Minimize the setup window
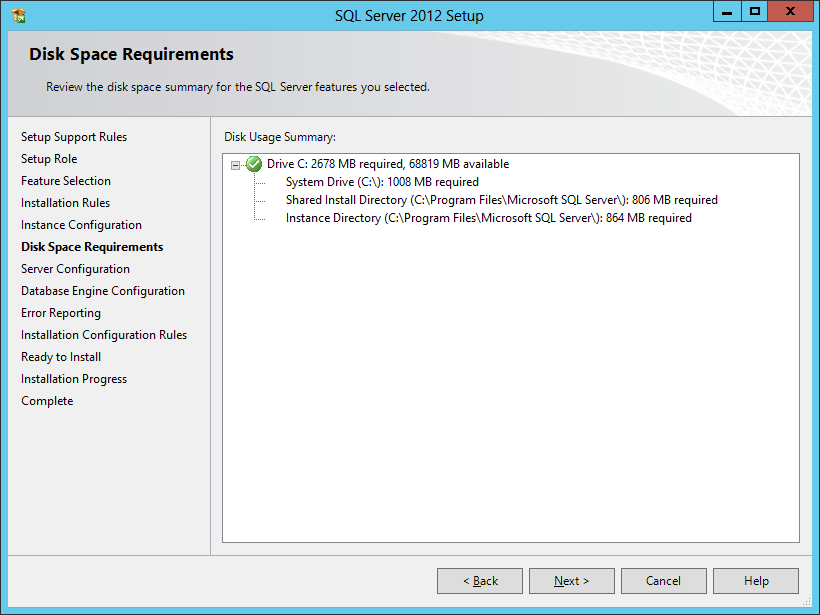 (x=727, y=12)
